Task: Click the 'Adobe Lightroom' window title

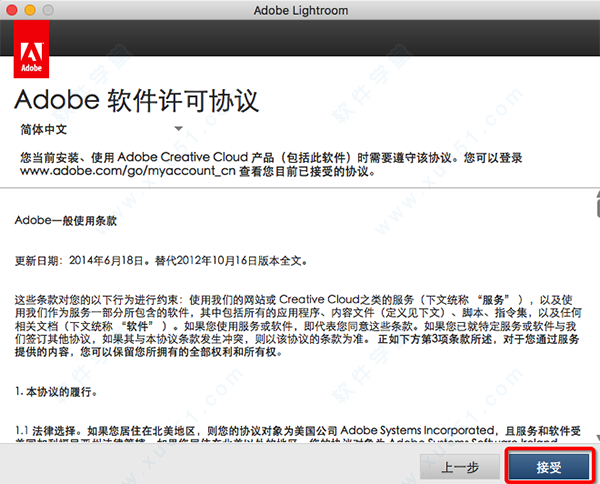Action: [x=301, y=10]
